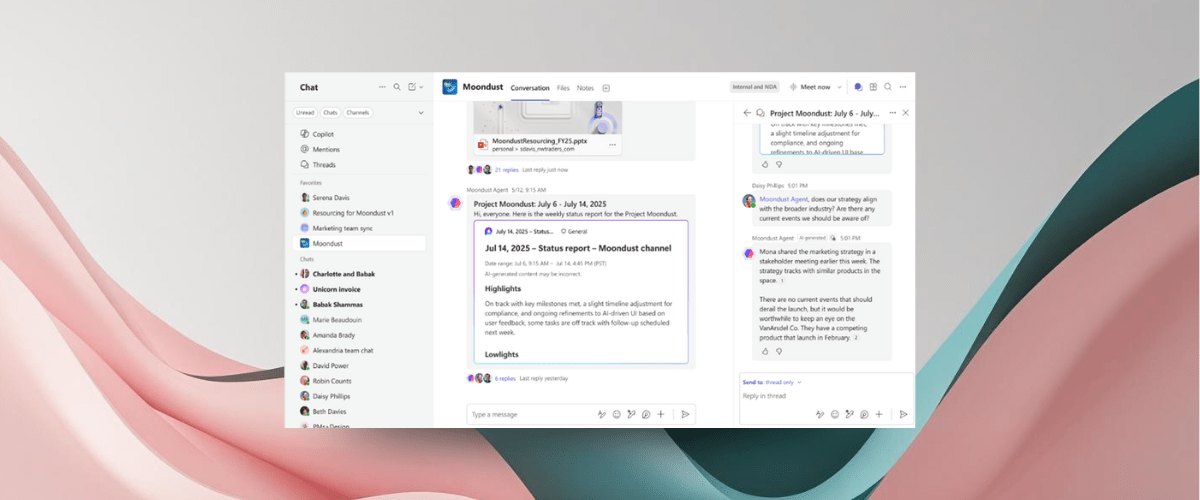Open the ellipsis menu on the pptx attachment
Image resolution: width=1200 pixels, height=500 pixels.
pos(612,145)
